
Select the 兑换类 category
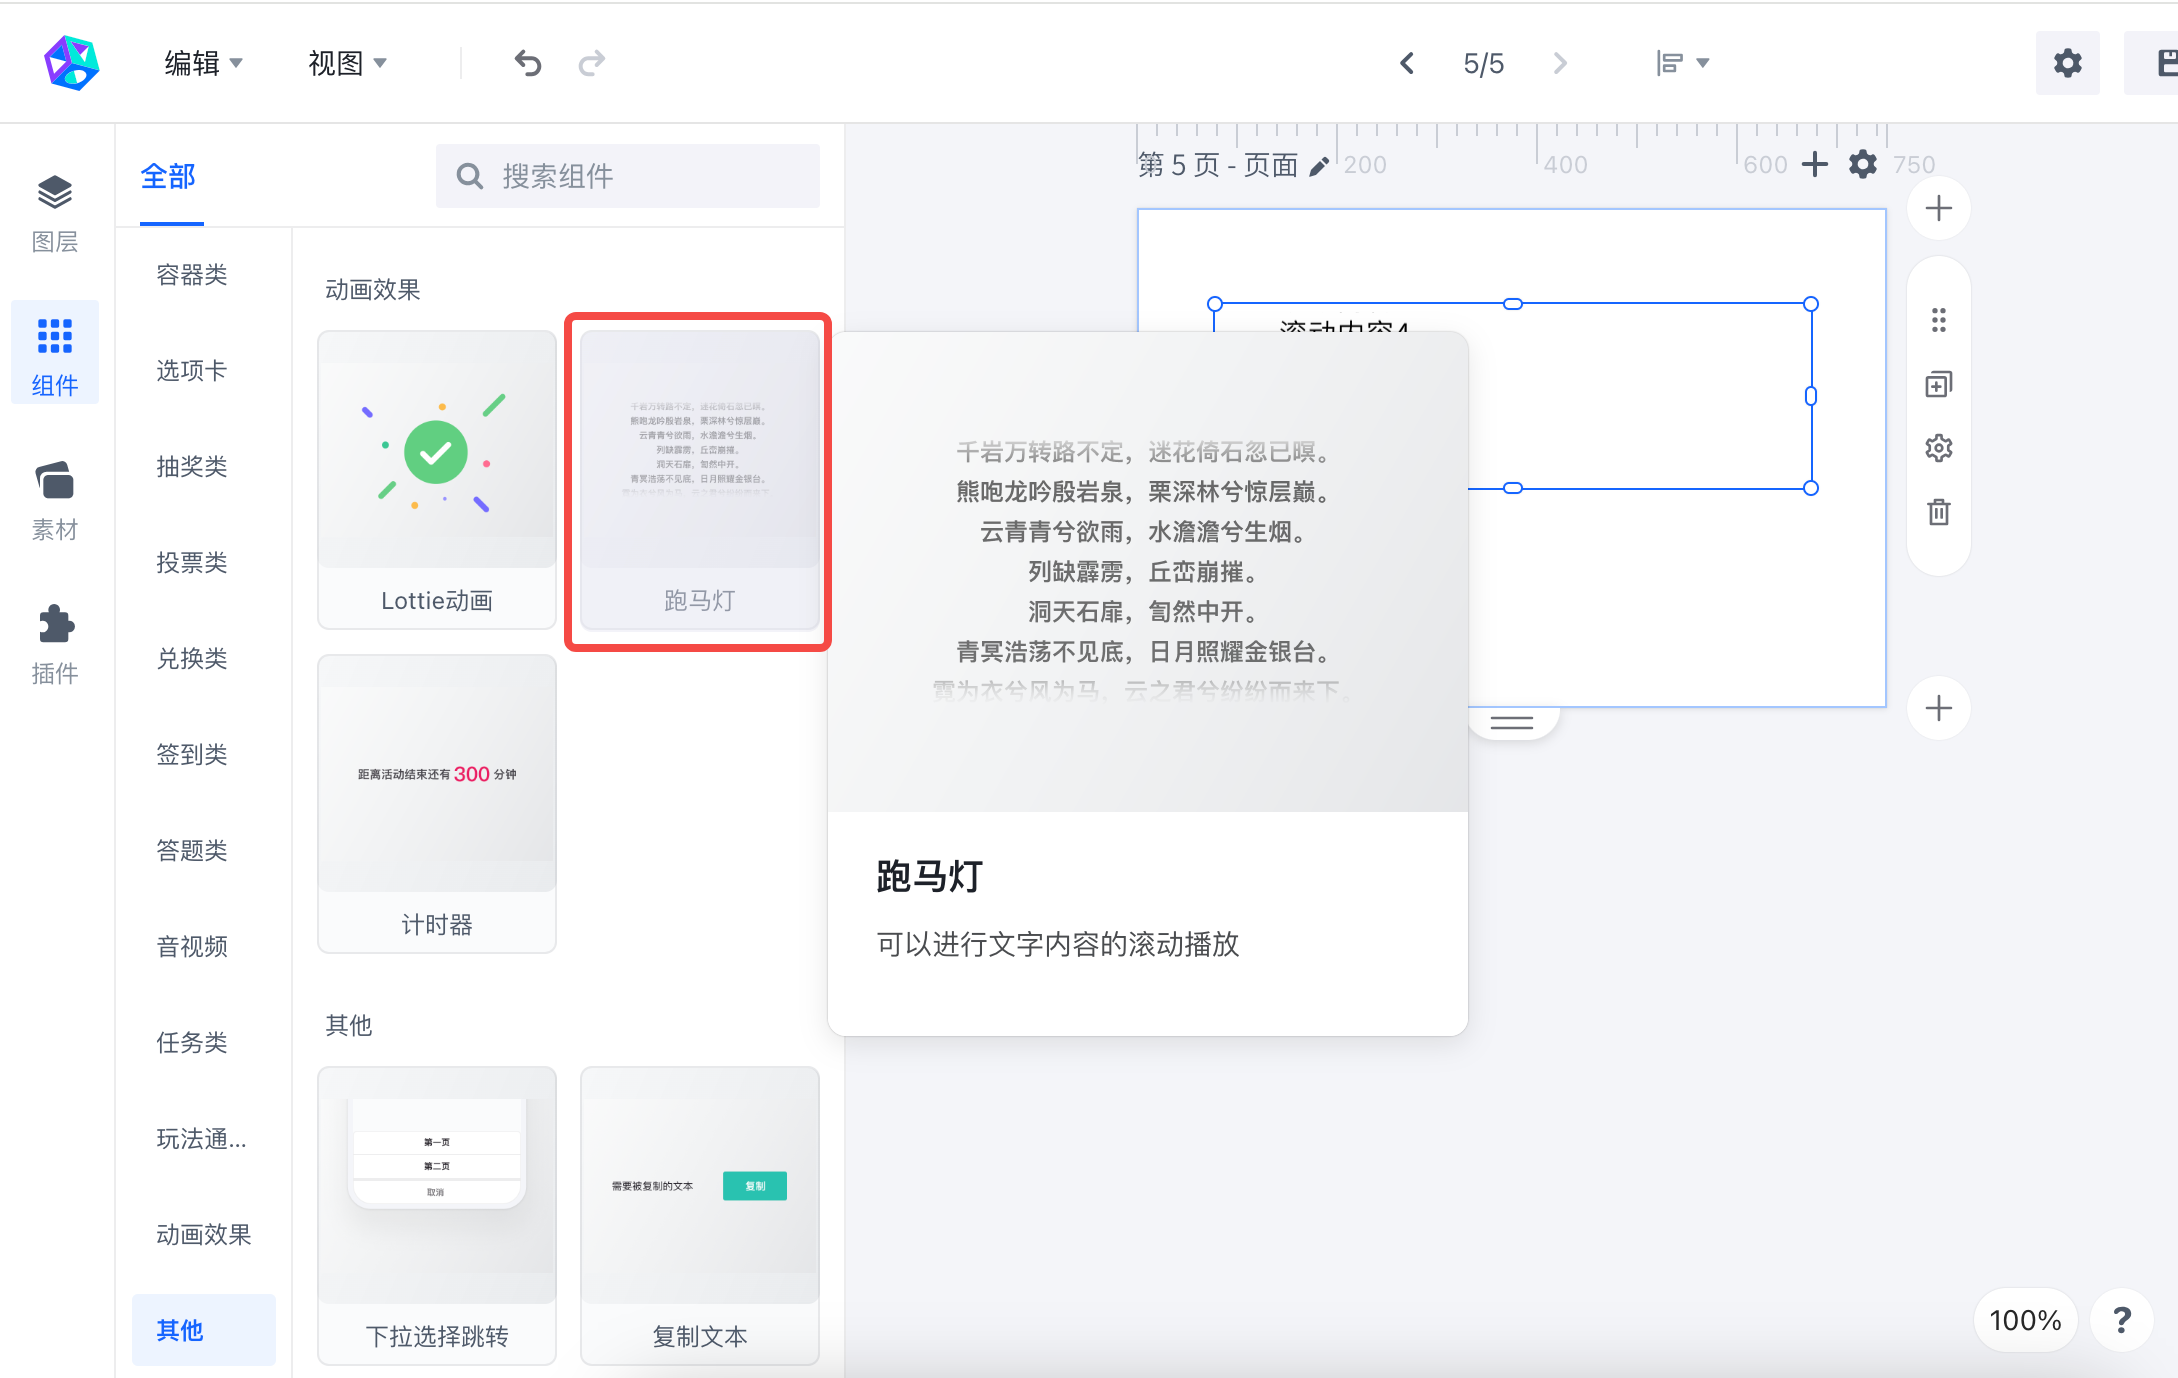pos(192,658)
